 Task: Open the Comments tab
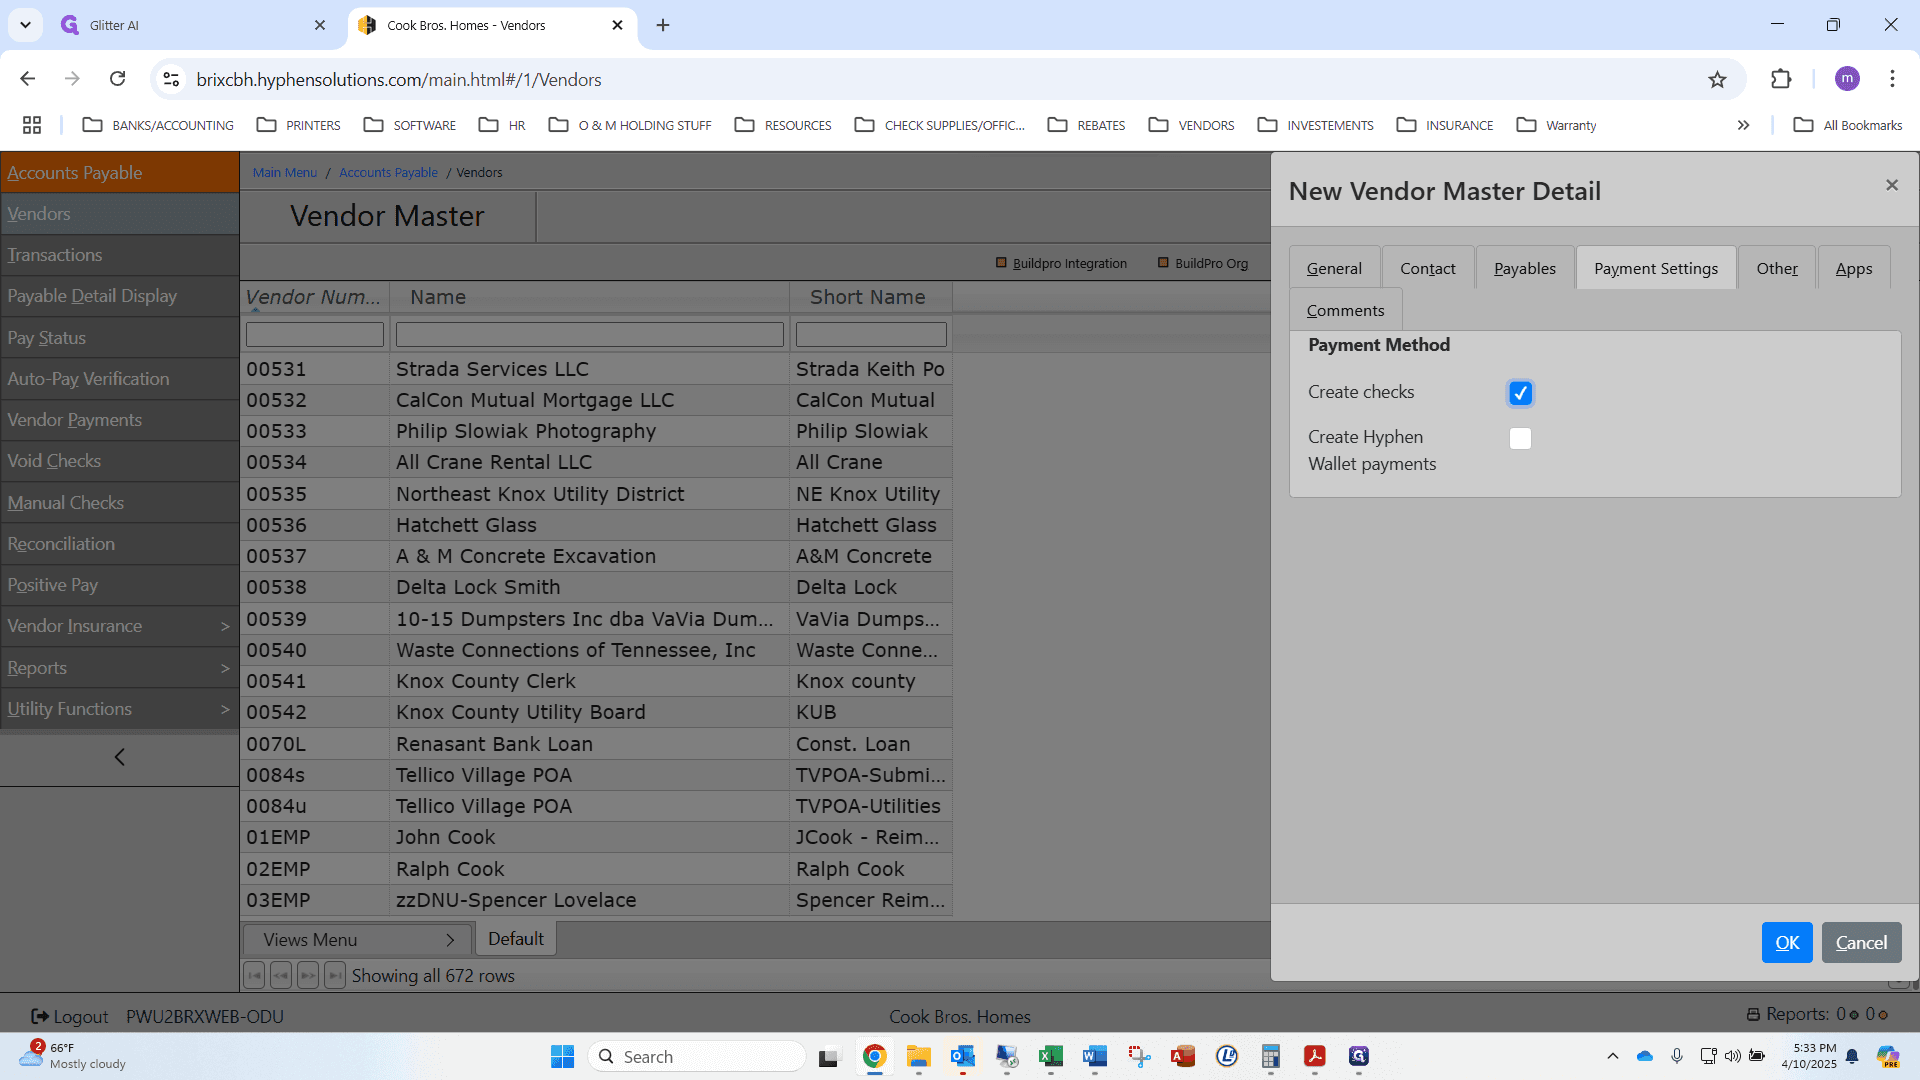coord(1345,310)
